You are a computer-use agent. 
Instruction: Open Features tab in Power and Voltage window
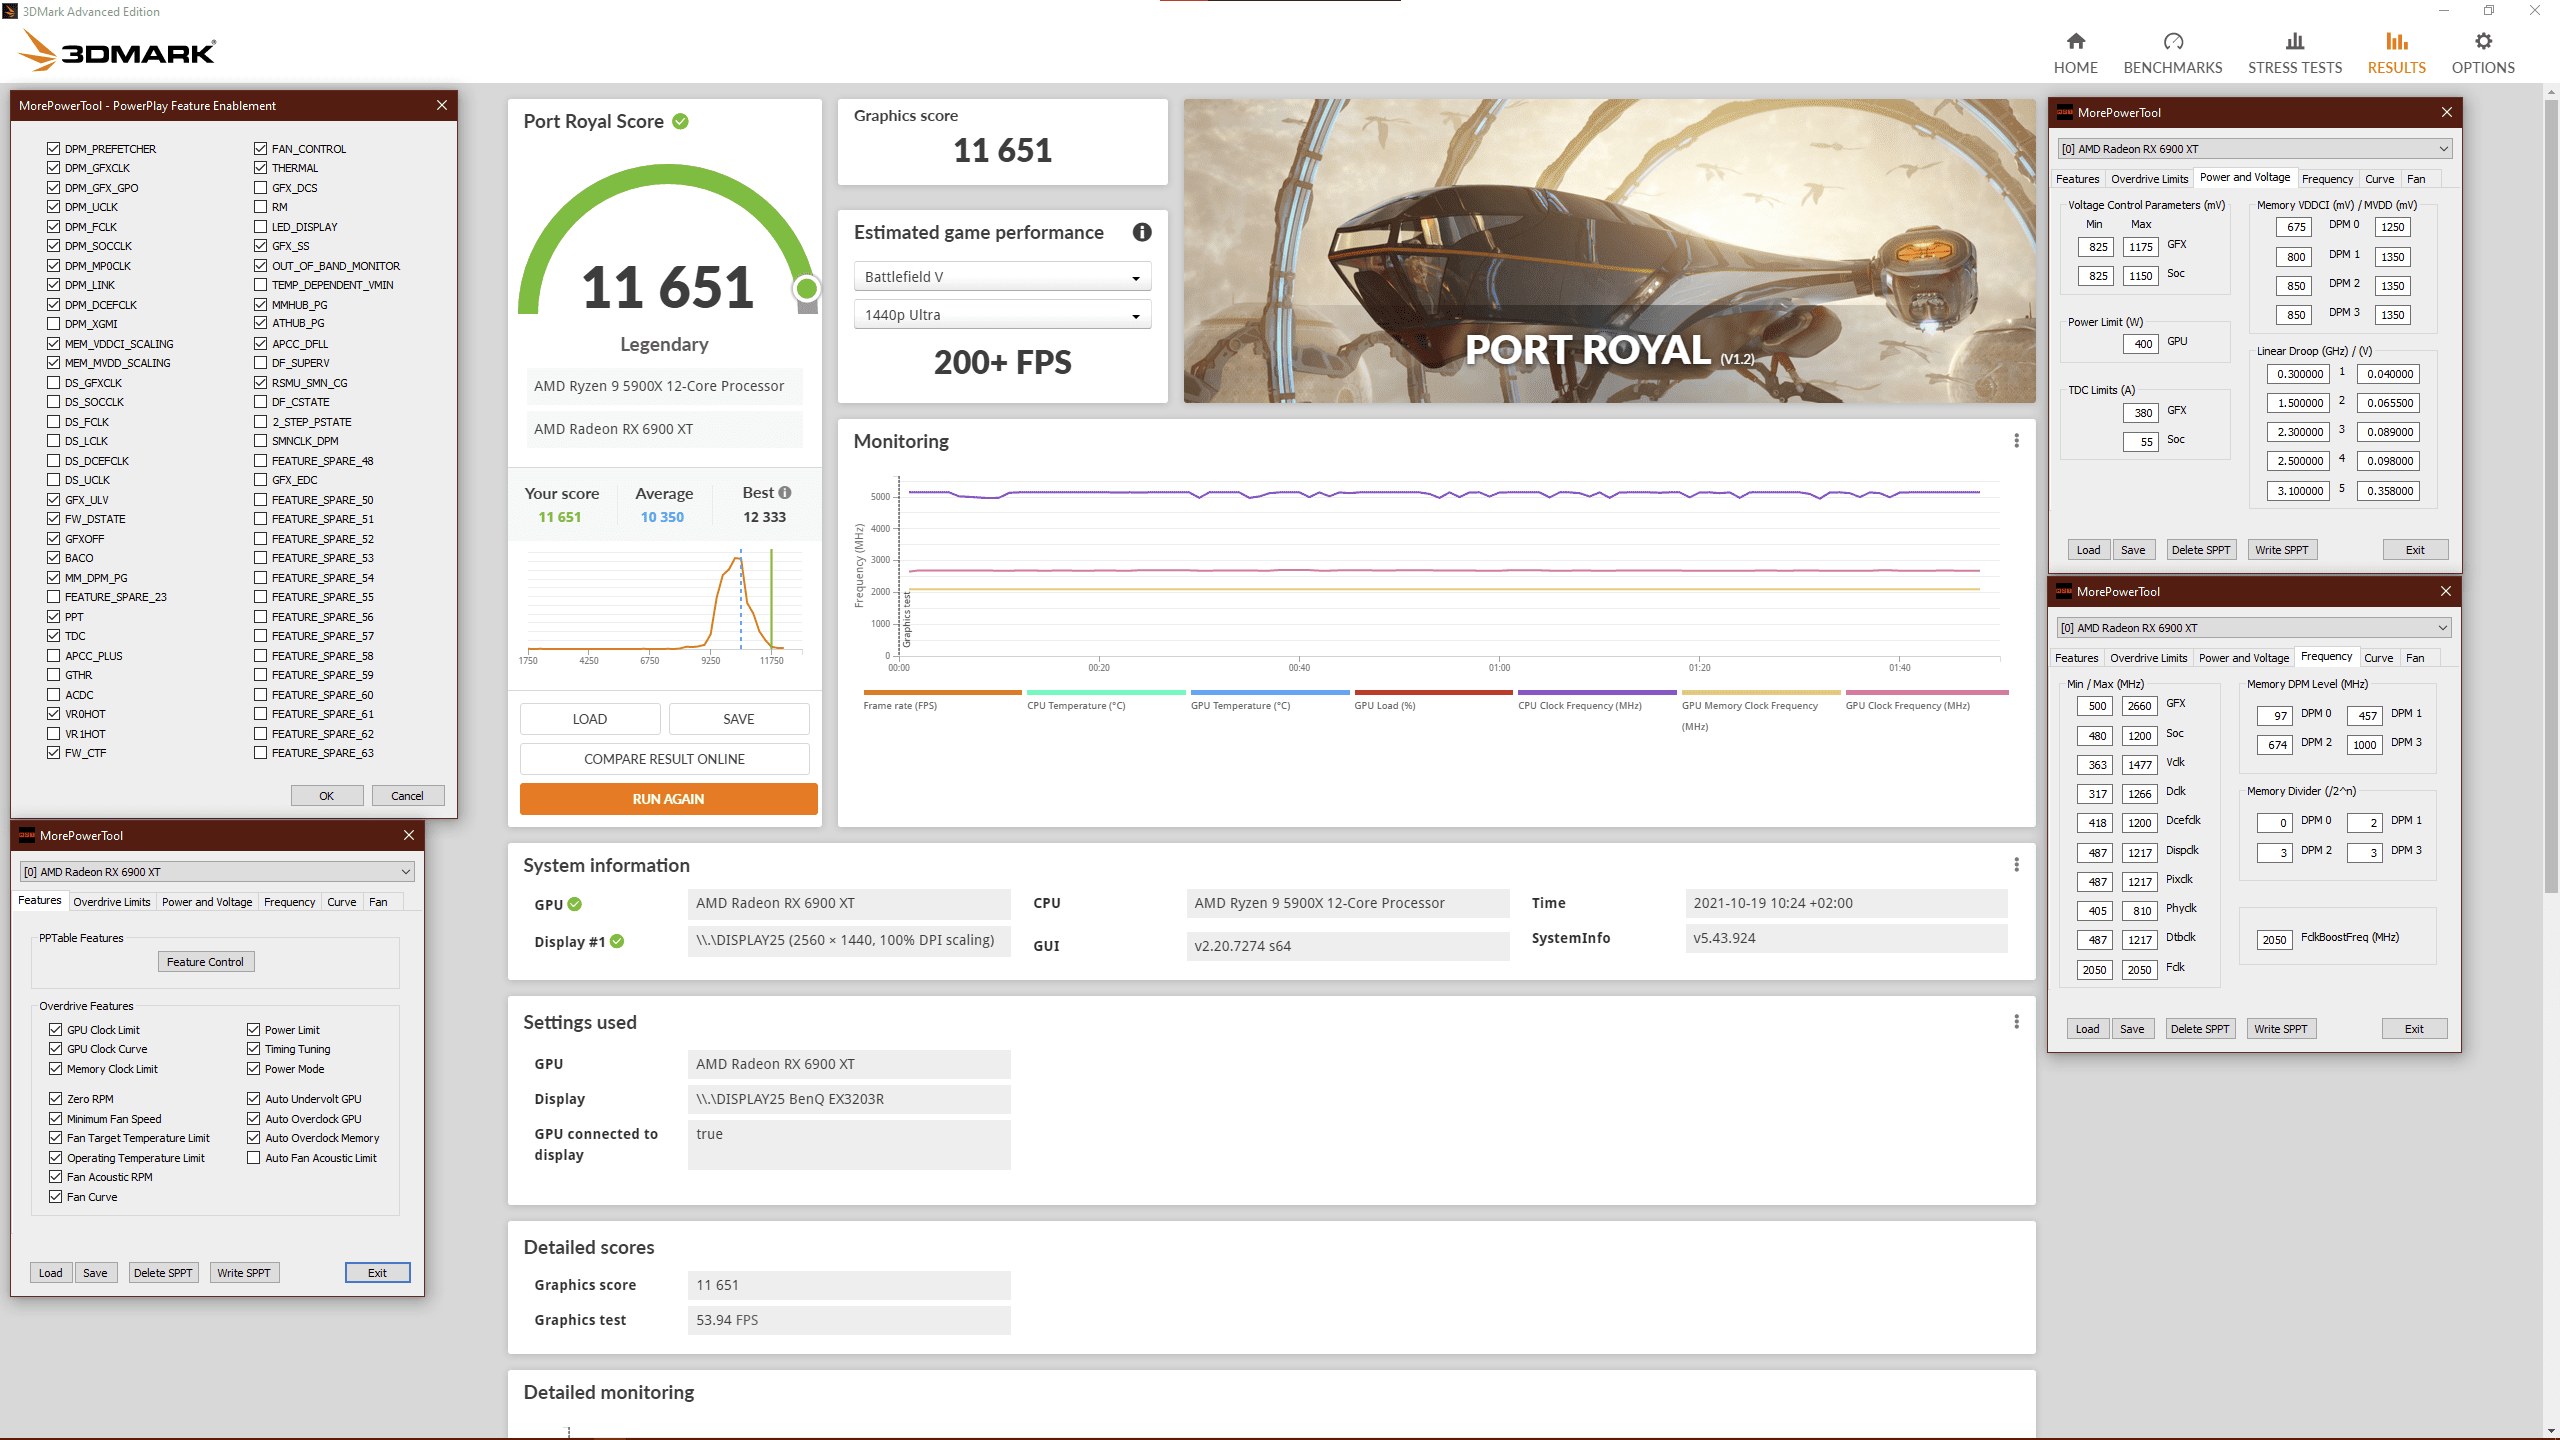[2077, 179]
